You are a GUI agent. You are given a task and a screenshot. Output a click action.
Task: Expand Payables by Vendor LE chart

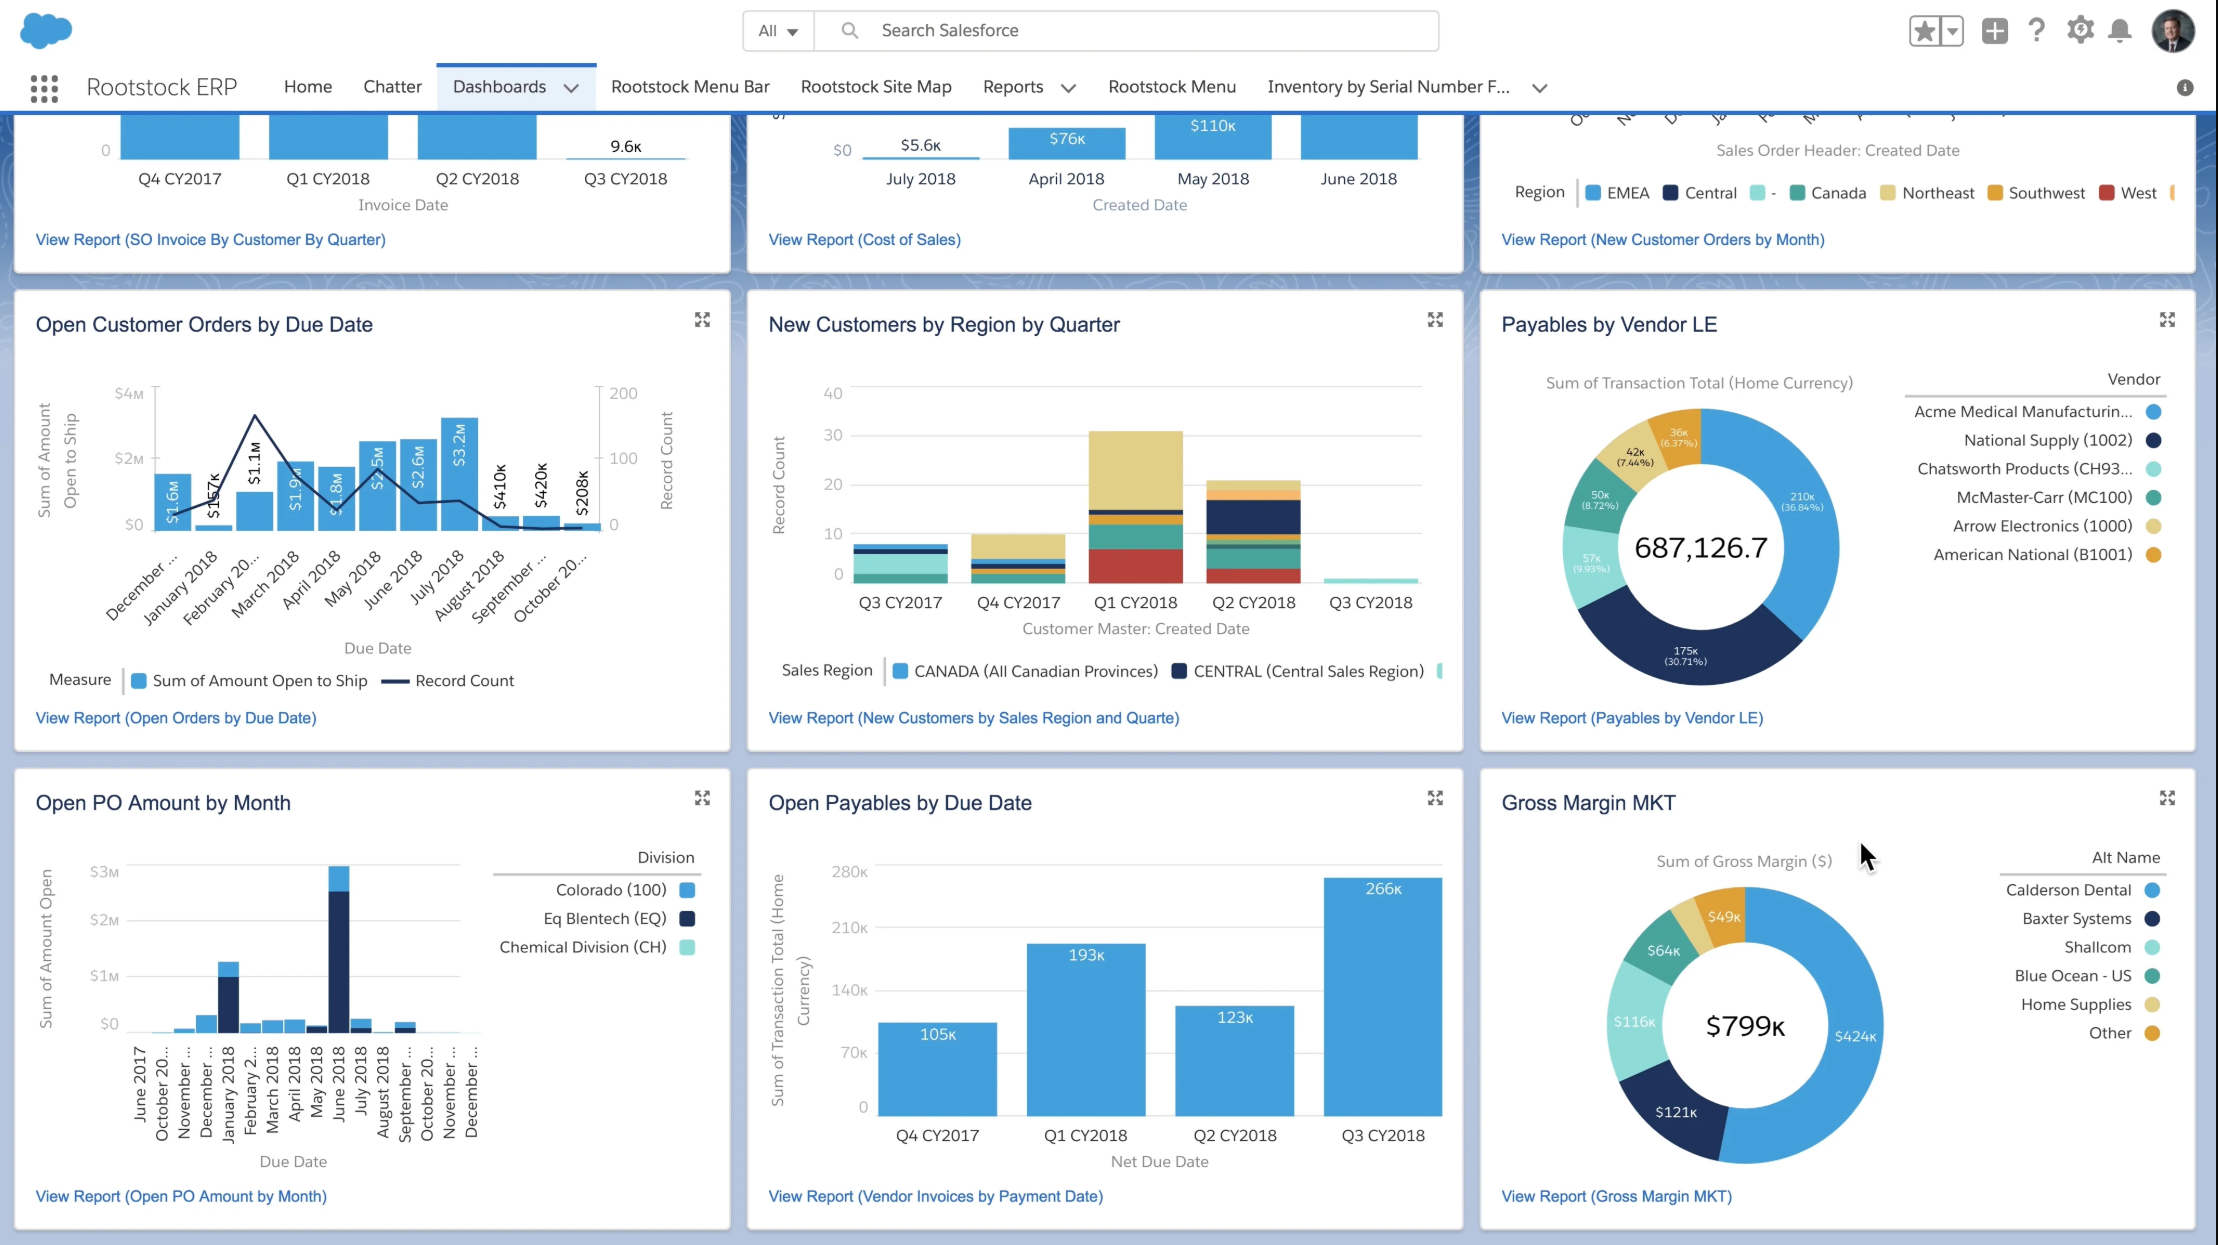pos(2168,320)
